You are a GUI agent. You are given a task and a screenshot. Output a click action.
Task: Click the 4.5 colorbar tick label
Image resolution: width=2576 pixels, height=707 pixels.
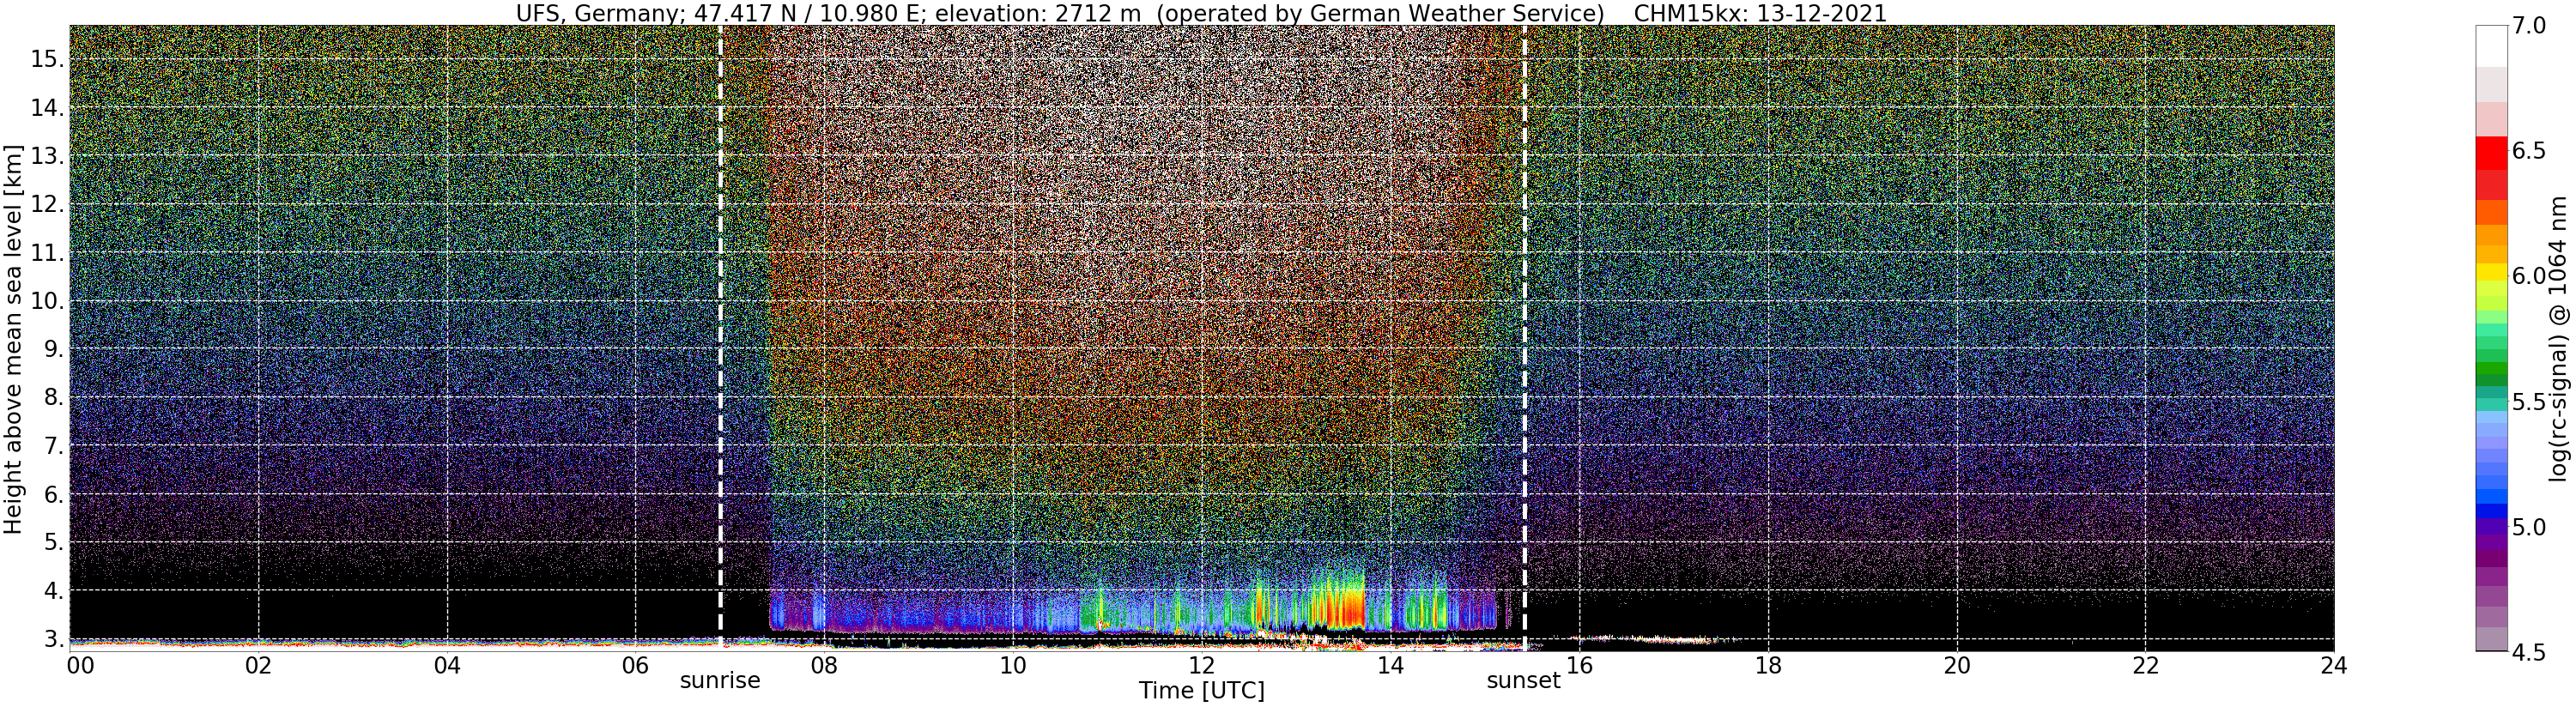tap(2528, 652)
